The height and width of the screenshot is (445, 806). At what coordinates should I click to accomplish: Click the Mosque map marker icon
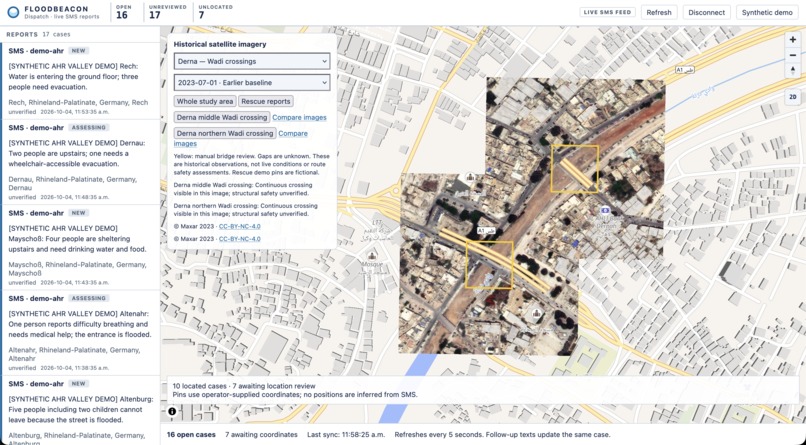click(x=372, y=256)
